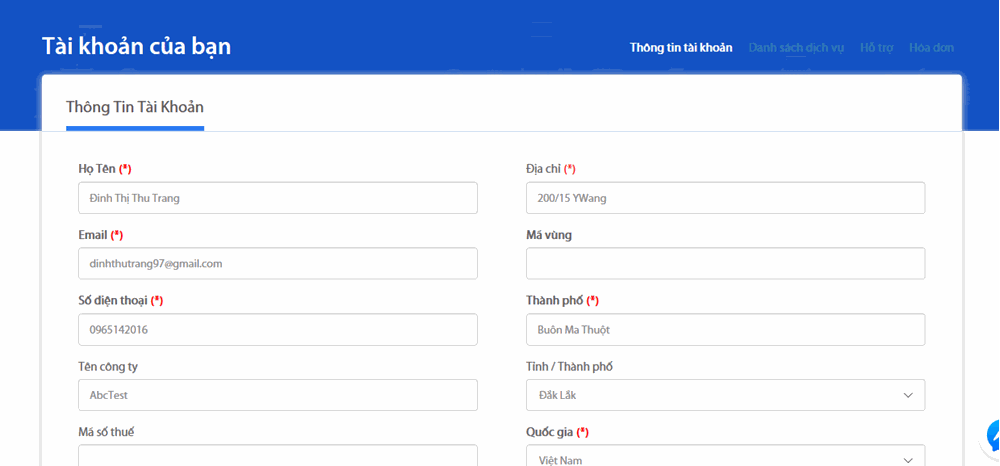The image size is (1000, 466).
Task: Click the Tài khoản của bạn heading
Action: 136,46
